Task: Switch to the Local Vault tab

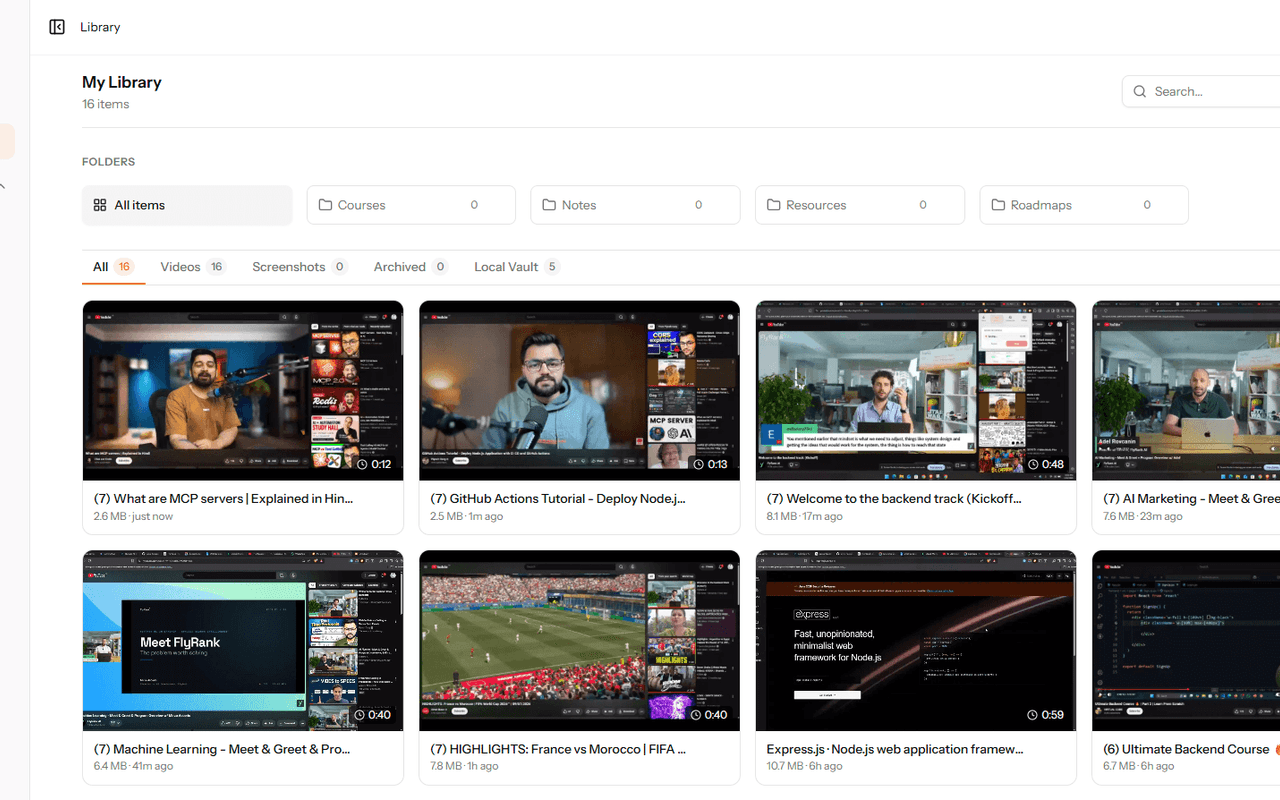Action: 517,267
